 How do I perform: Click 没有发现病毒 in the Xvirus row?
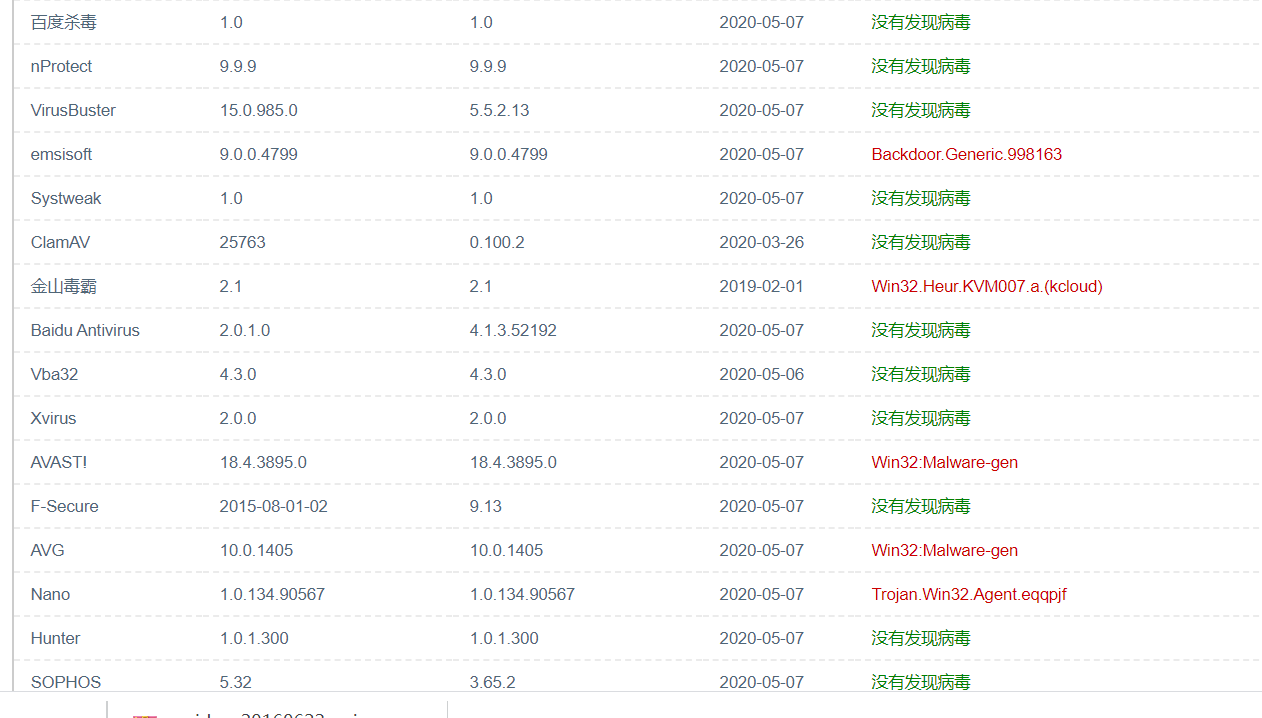(x=921, y=418)
